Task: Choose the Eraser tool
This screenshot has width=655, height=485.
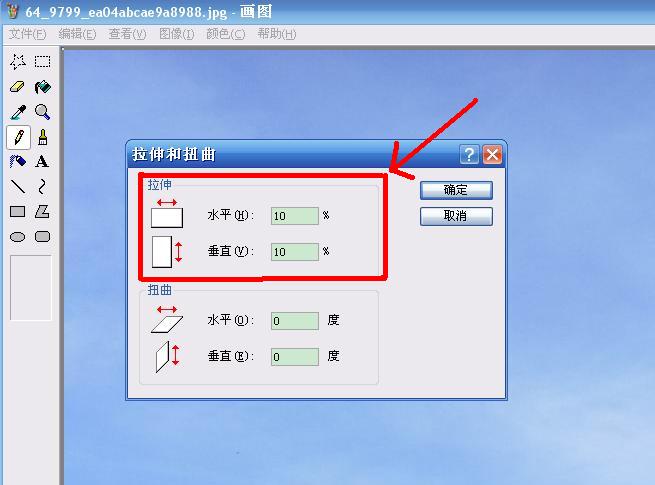Action: pos(18,87)
